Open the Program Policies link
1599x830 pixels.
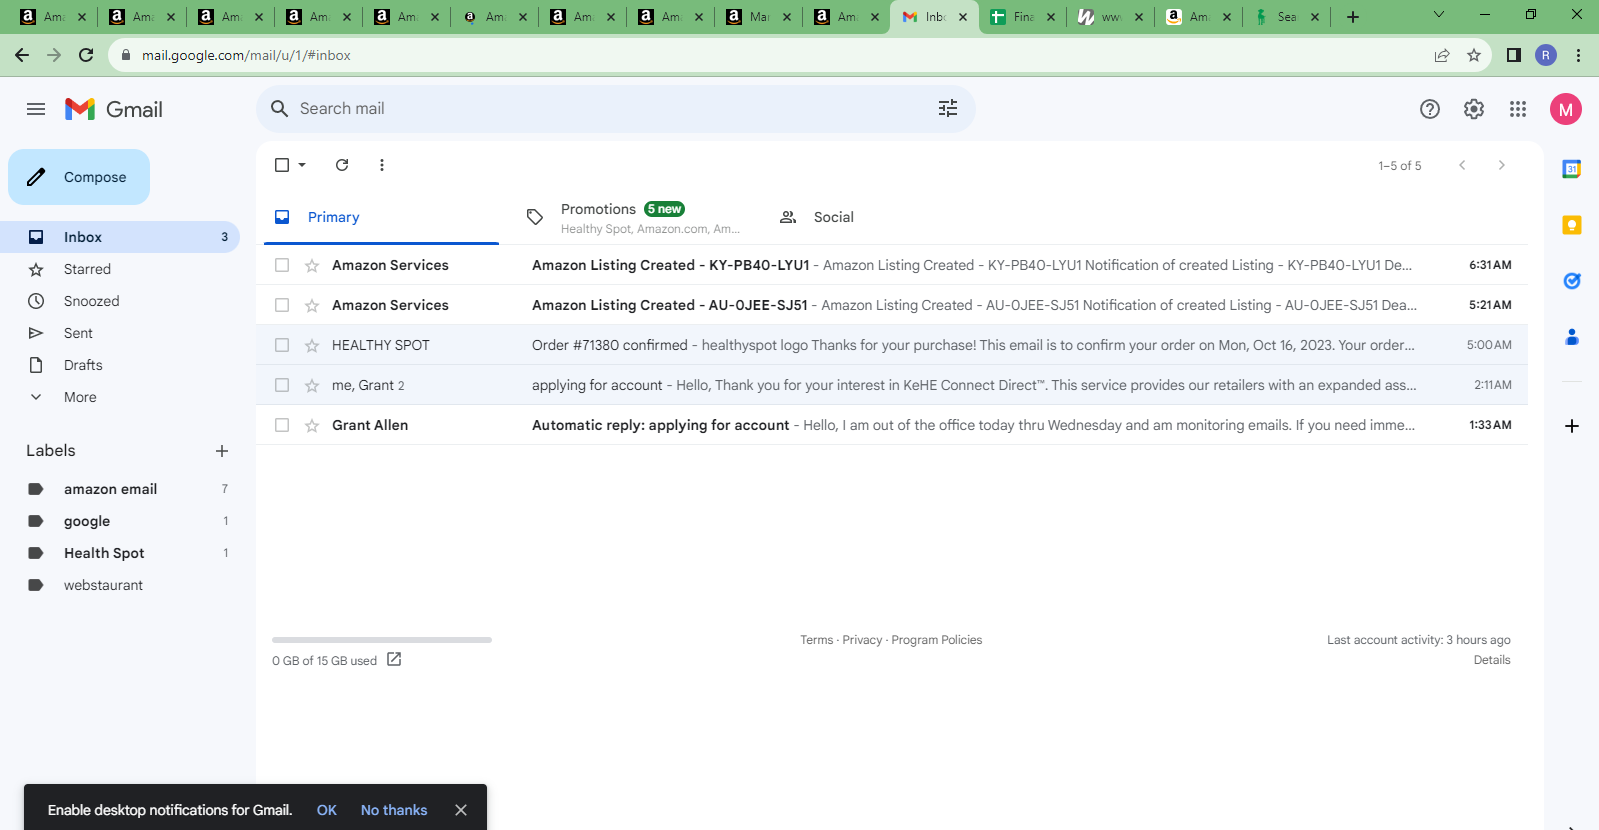[936, 640]
